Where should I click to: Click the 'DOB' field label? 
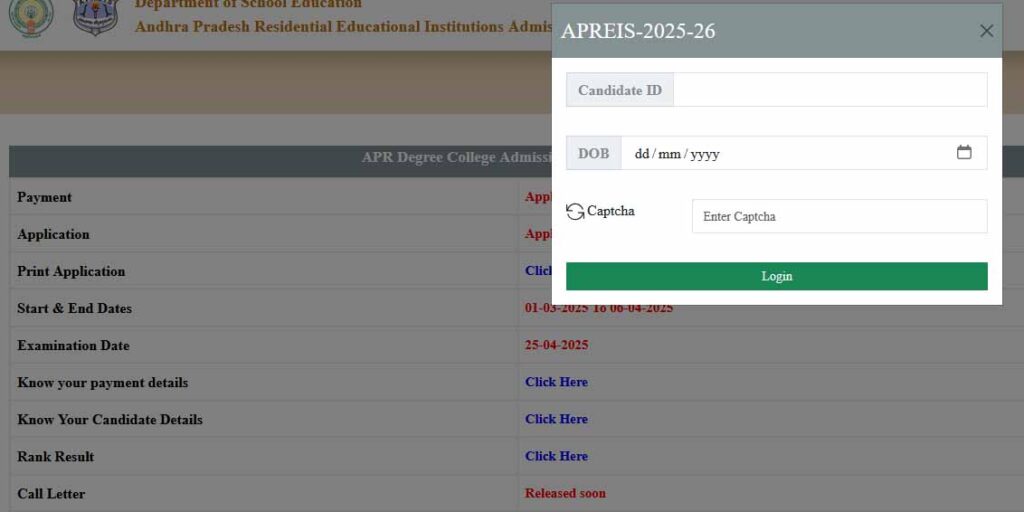[x=594, y=153]
